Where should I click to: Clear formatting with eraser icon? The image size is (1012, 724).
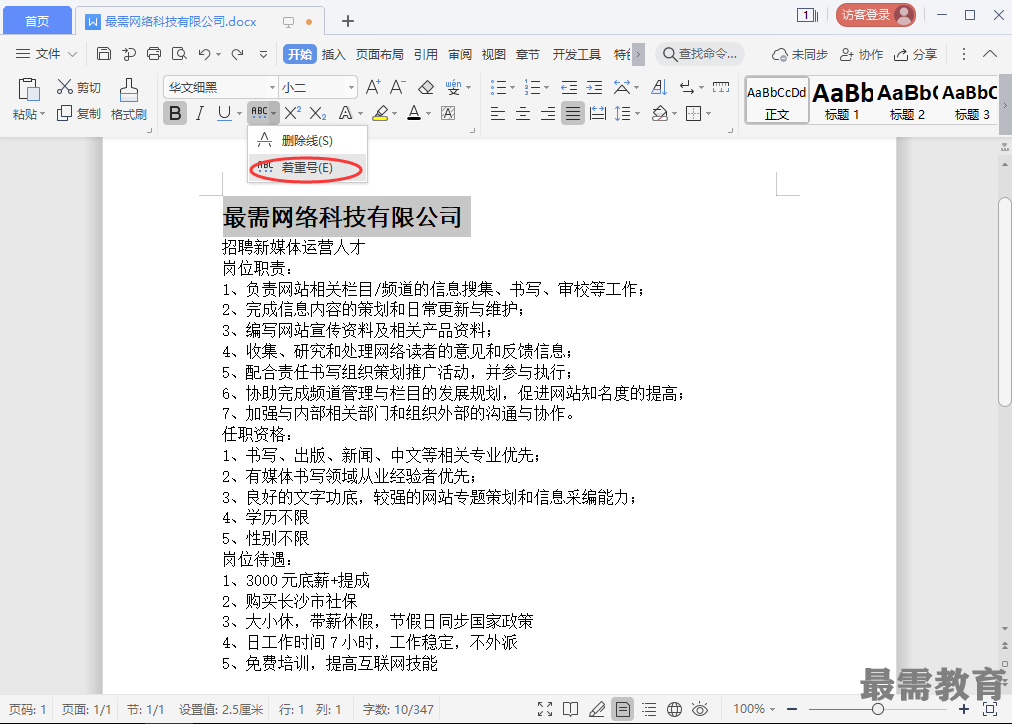tap(425, 86)
